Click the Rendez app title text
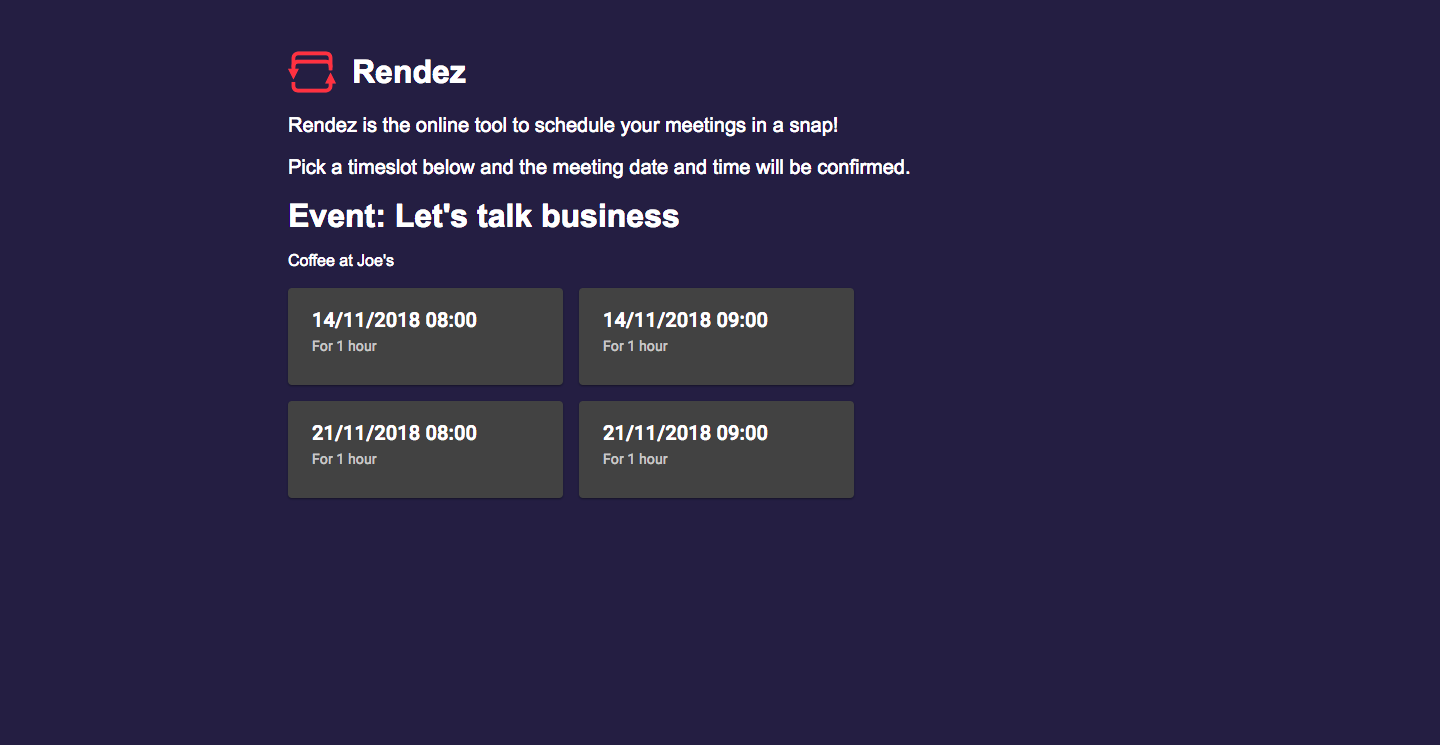The image size is (1440, 745). coord(408,71)
